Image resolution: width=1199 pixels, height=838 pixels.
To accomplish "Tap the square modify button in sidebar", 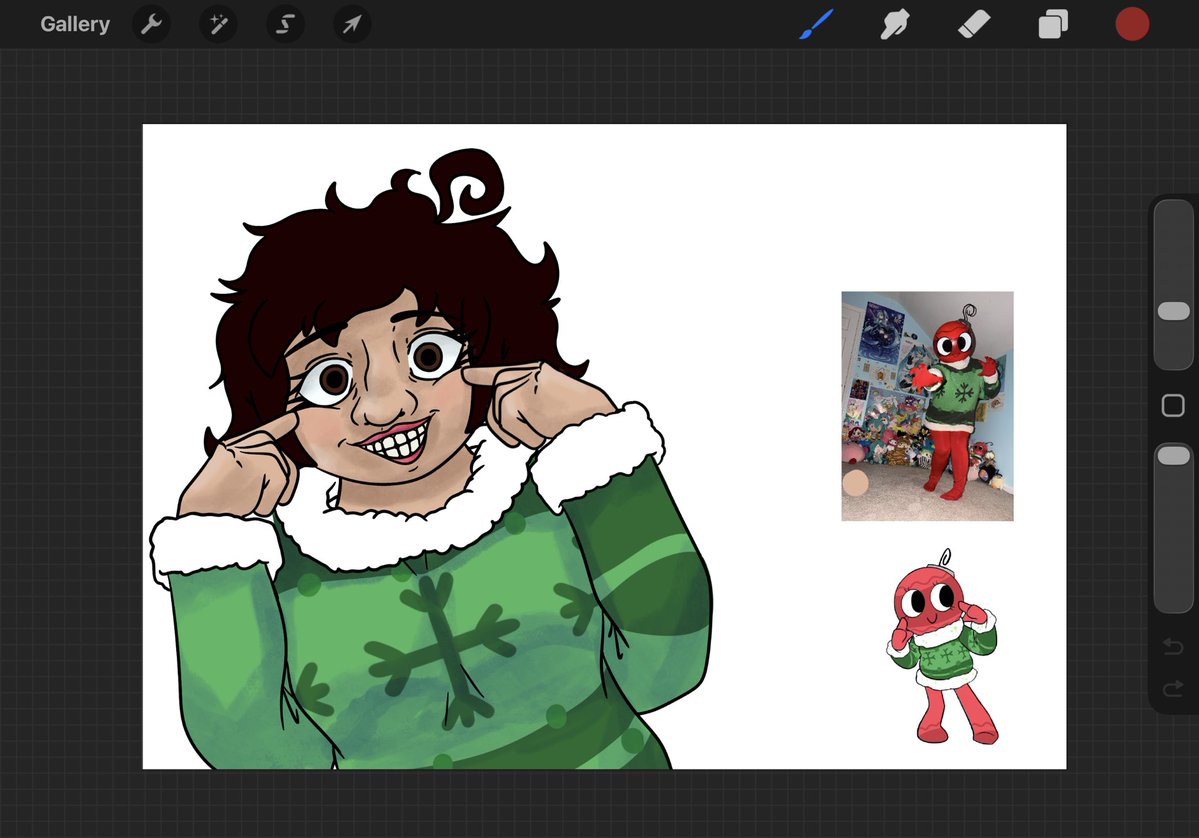I will [1173, 405].
